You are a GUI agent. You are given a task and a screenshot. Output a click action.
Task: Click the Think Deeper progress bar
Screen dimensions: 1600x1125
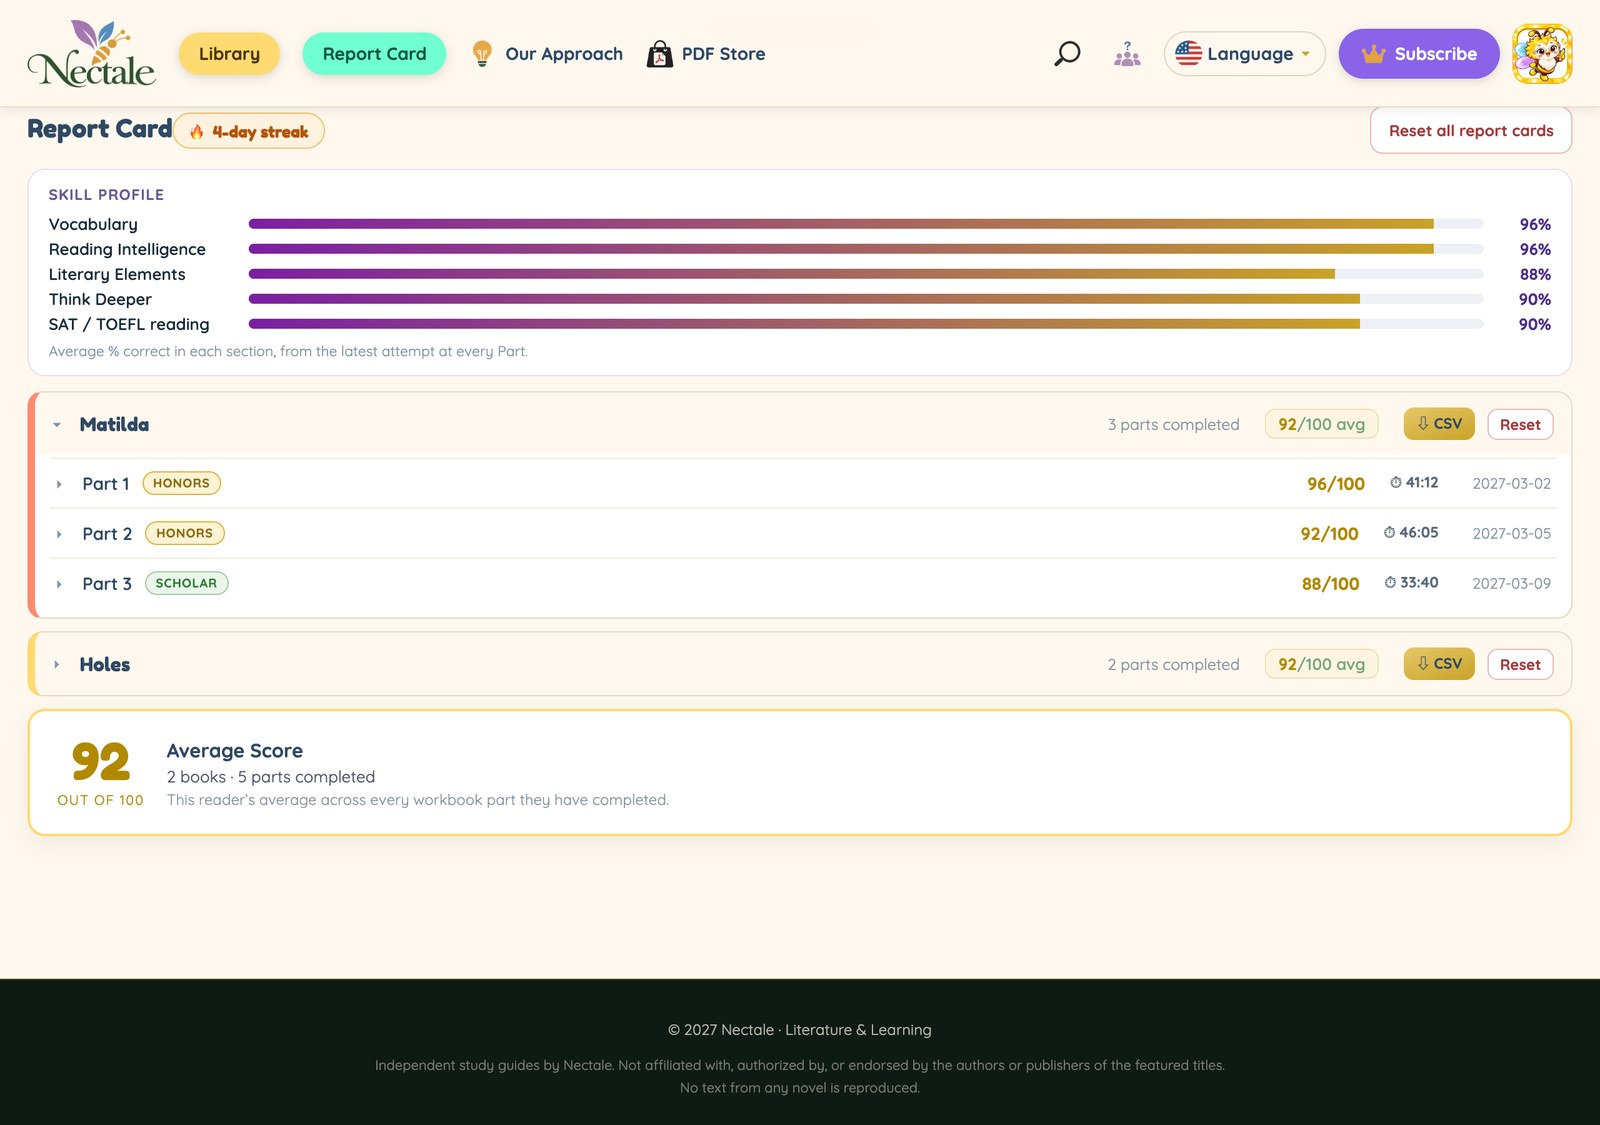866,299
